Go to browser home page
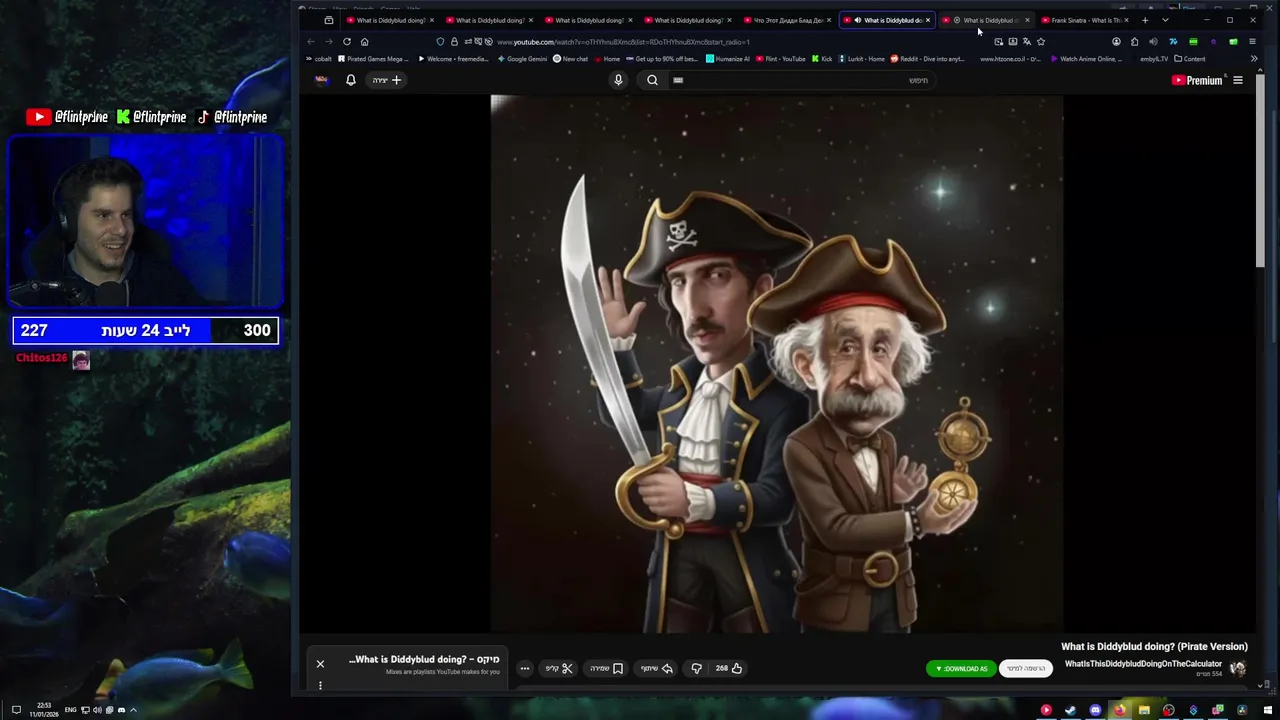Viewport: 1280px width, 720px height. click(364, 41)
